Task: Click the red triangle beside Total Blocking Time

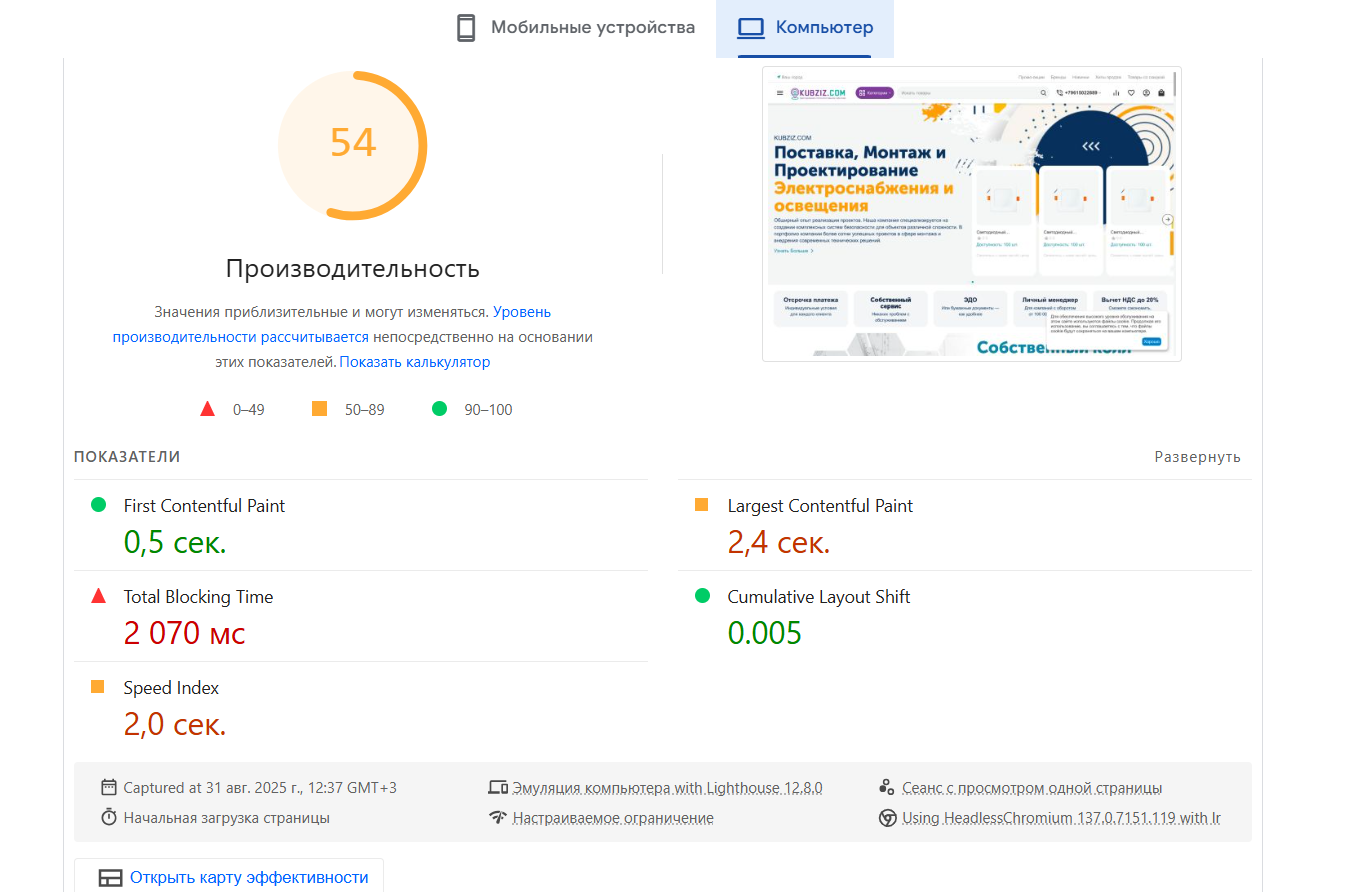Action: tap(98, 596)
